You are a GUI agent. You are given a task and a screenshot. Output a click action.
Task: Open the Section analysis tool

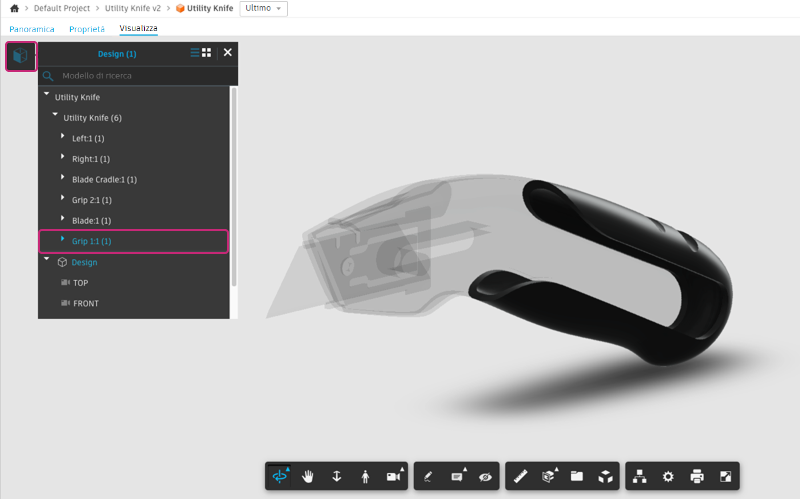click(x=548, y=477)
